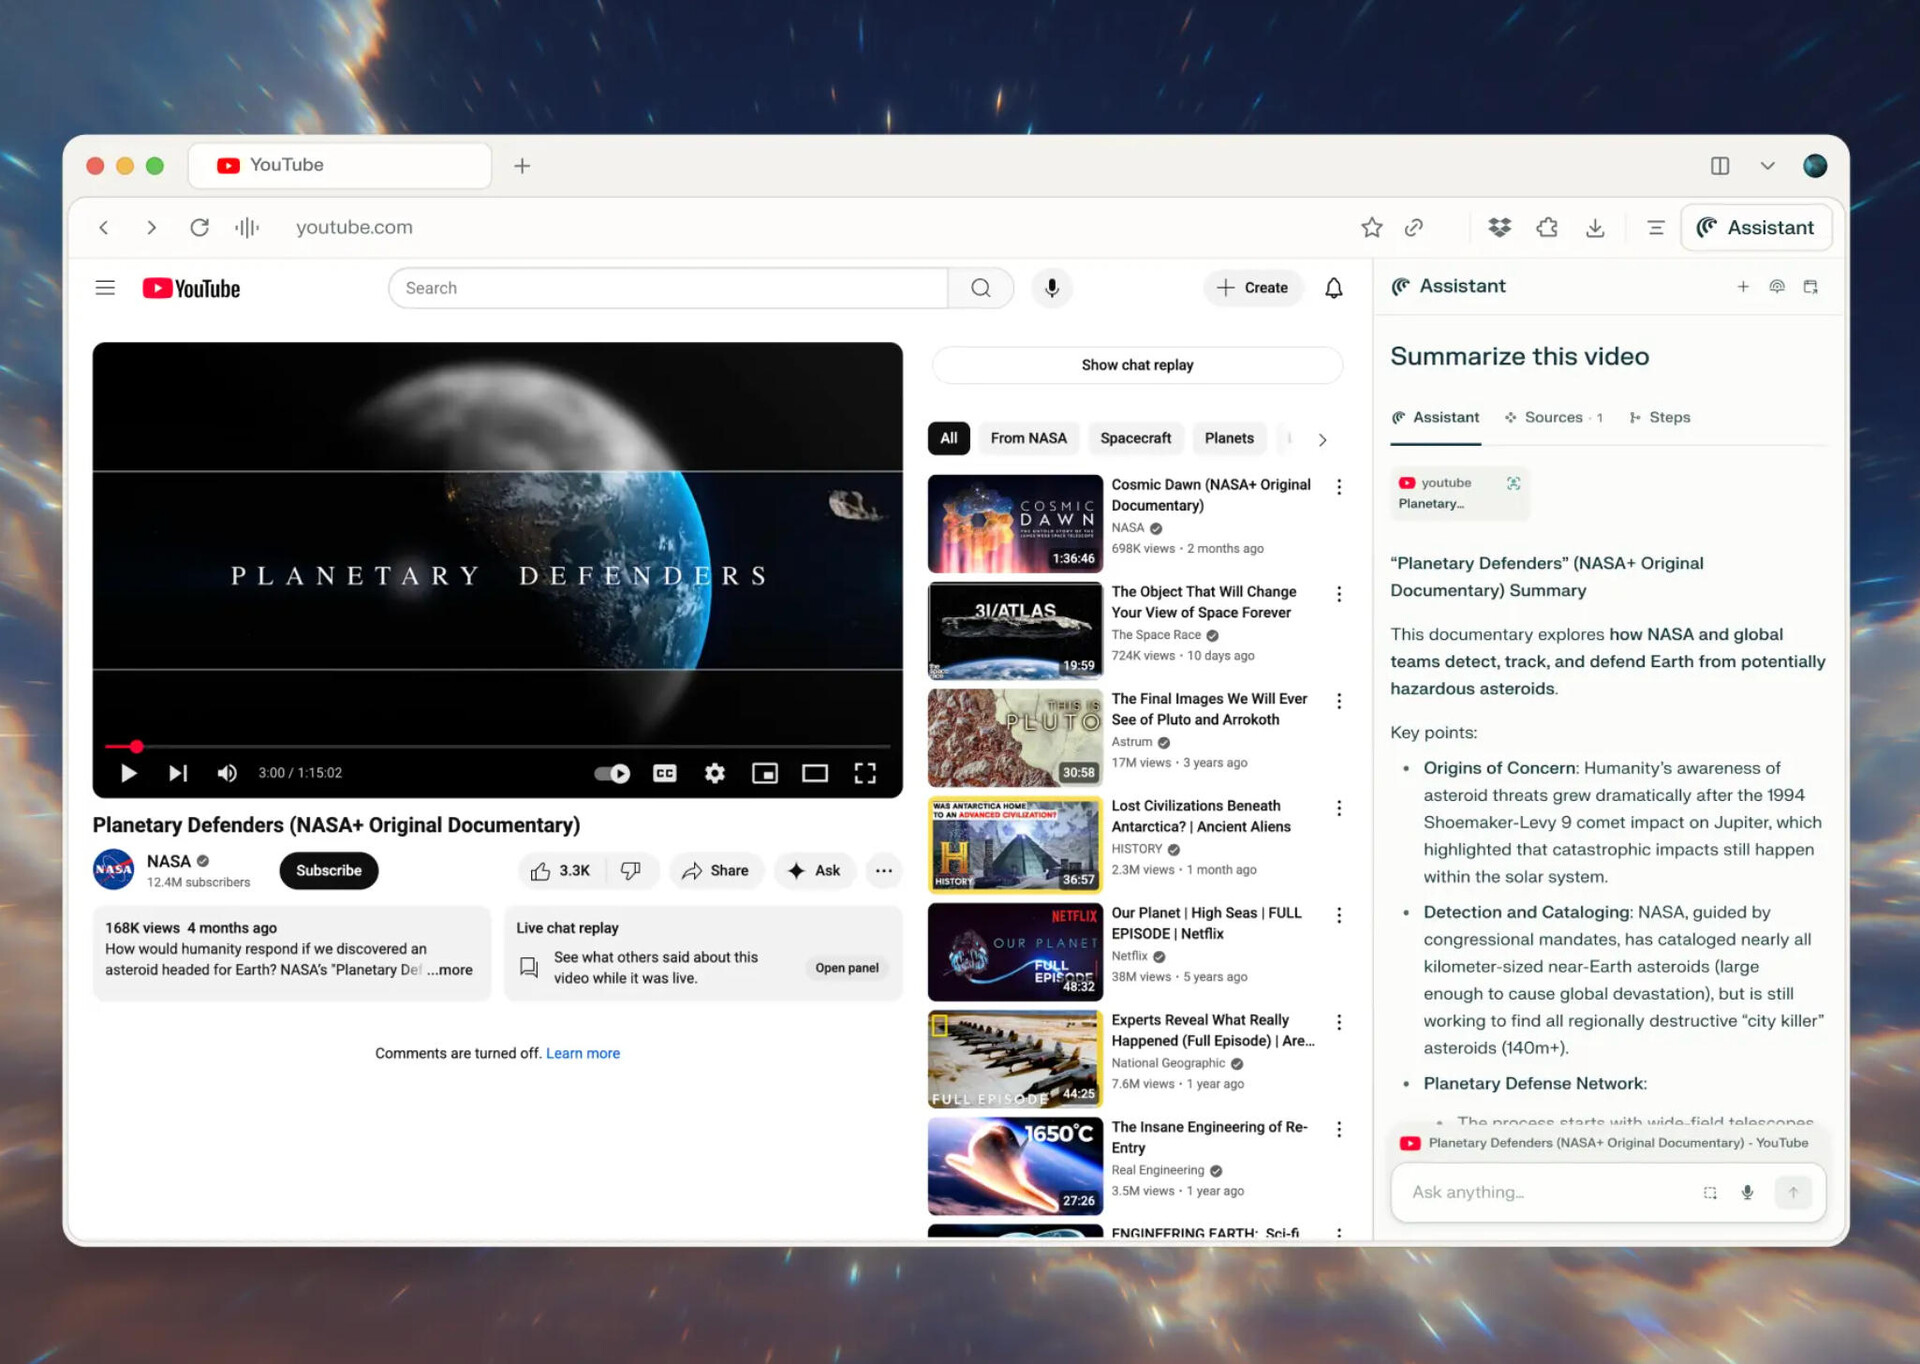
Task: Toggle closed captions on the video
Action: pyautogui.click(x=664, y=773)
